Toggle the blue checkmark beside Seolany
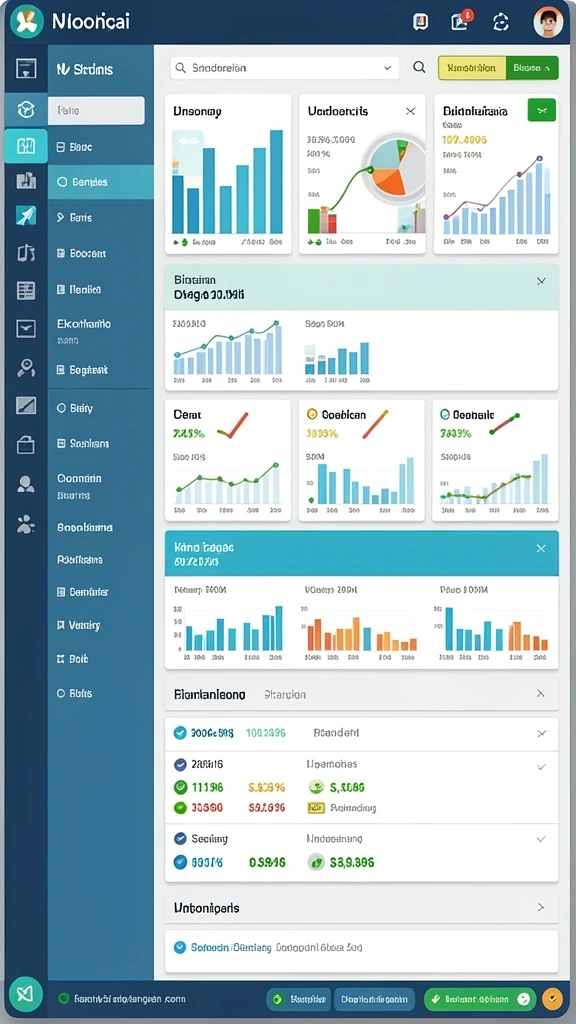The height and width of the screenshot is (1024, 576). tap(180, 839)
